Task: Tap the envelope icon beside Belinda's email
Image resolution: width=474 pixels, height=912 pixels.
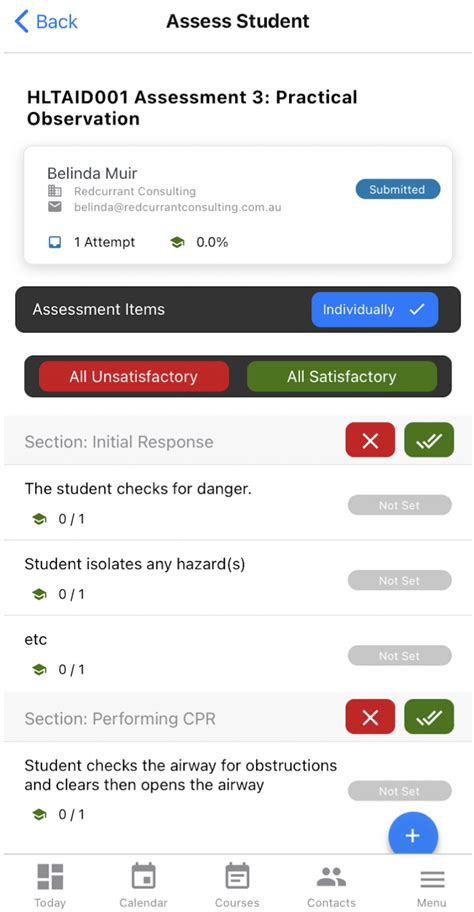Action: (x=55, y=206)
